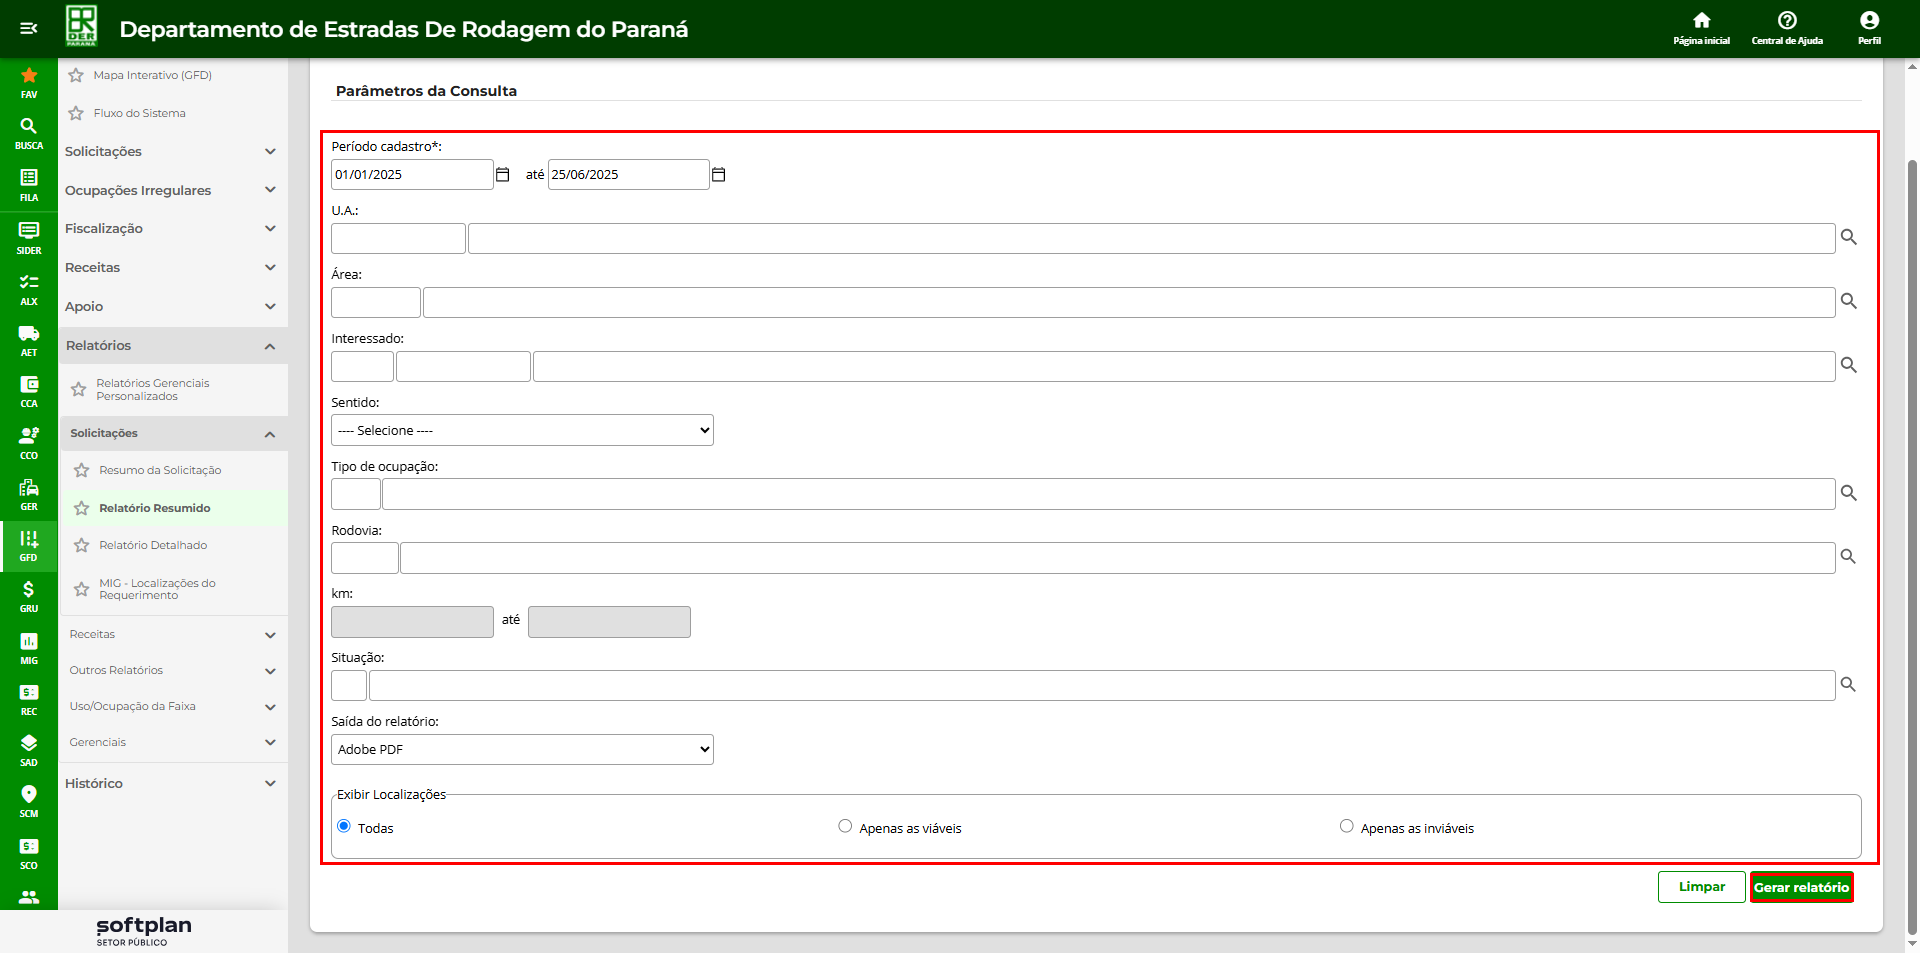Select the Todas radio option
Screen dimensions: 1920x953
pyautogui.click(x=344, y=826)
